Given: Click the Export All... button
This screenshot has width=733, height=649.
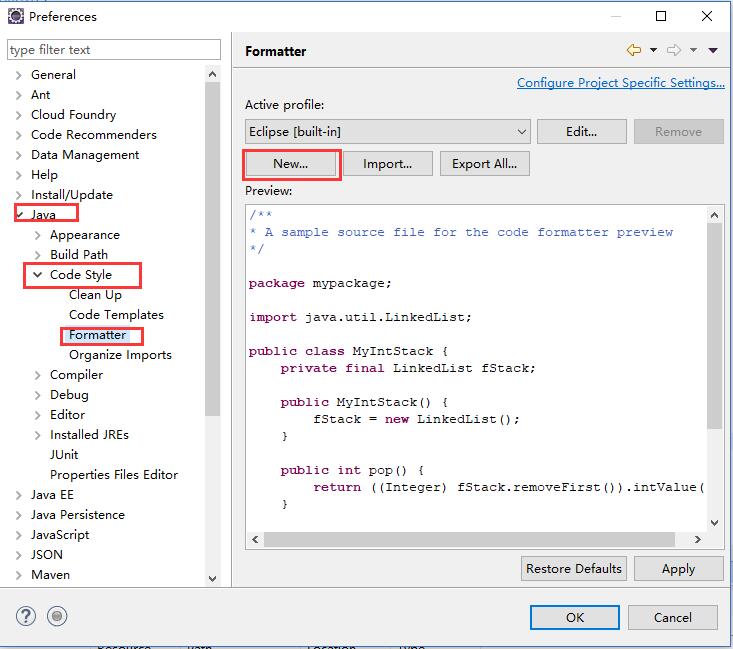Looking at the screenshot, I should [484, 164].
